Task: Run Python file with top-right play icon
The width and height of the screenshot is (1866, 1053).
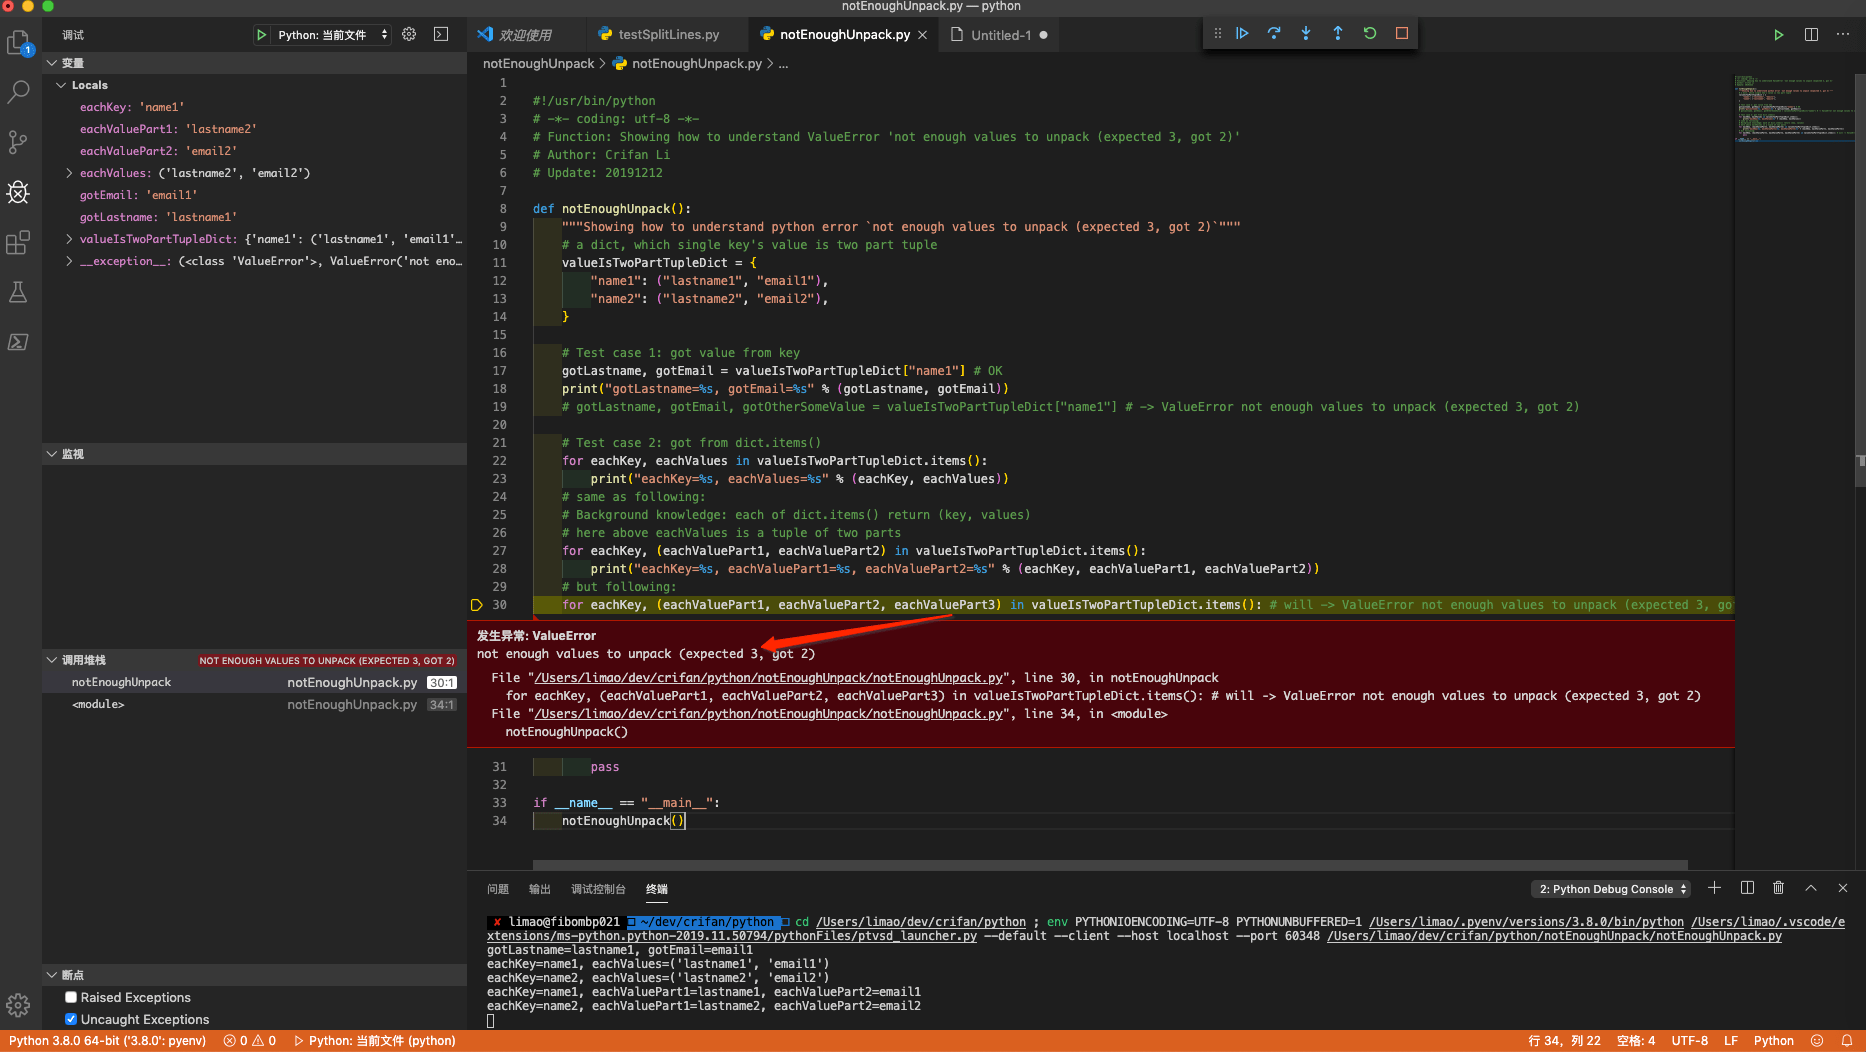Action: [x=1779, y=34]
